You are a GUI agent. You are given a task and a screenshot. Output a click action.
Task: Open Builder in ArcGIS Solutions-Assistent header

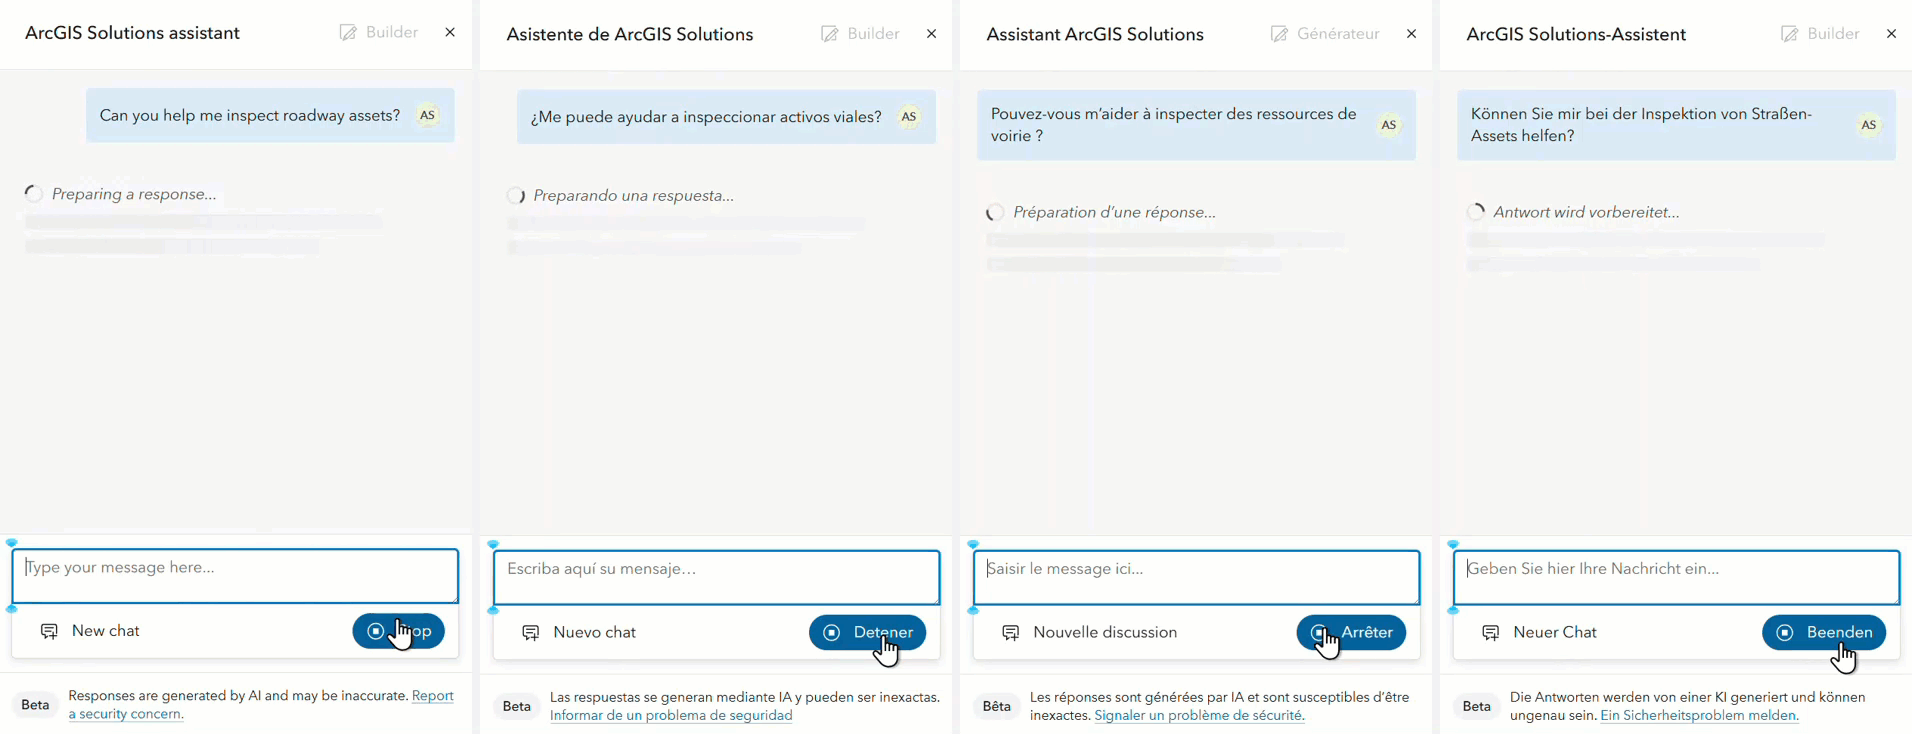click(x=1820, y=33)
